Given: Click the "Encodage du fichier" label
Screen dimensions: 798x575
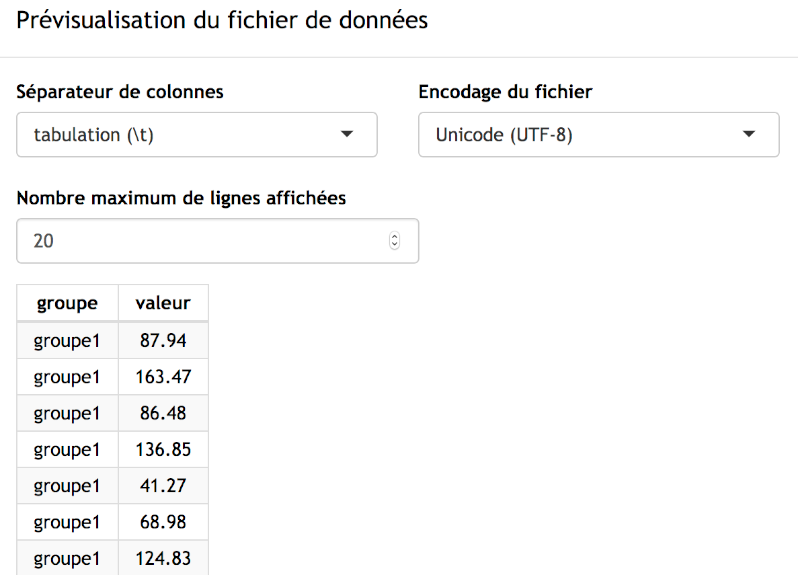Looking at the screenshot, I should pyautogui.click(x=505, y=92).
